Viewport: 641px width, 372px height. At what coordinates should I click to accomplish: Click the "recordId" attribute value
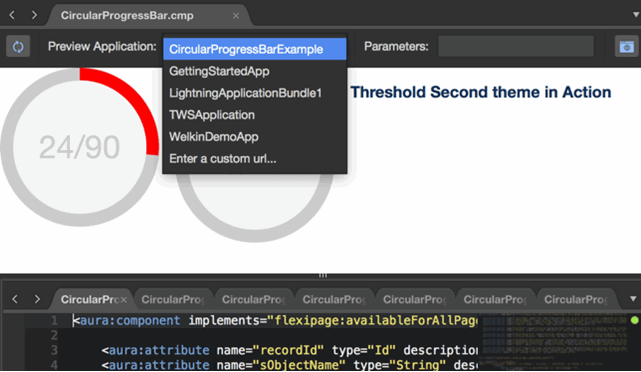click(x=288, y=350)
